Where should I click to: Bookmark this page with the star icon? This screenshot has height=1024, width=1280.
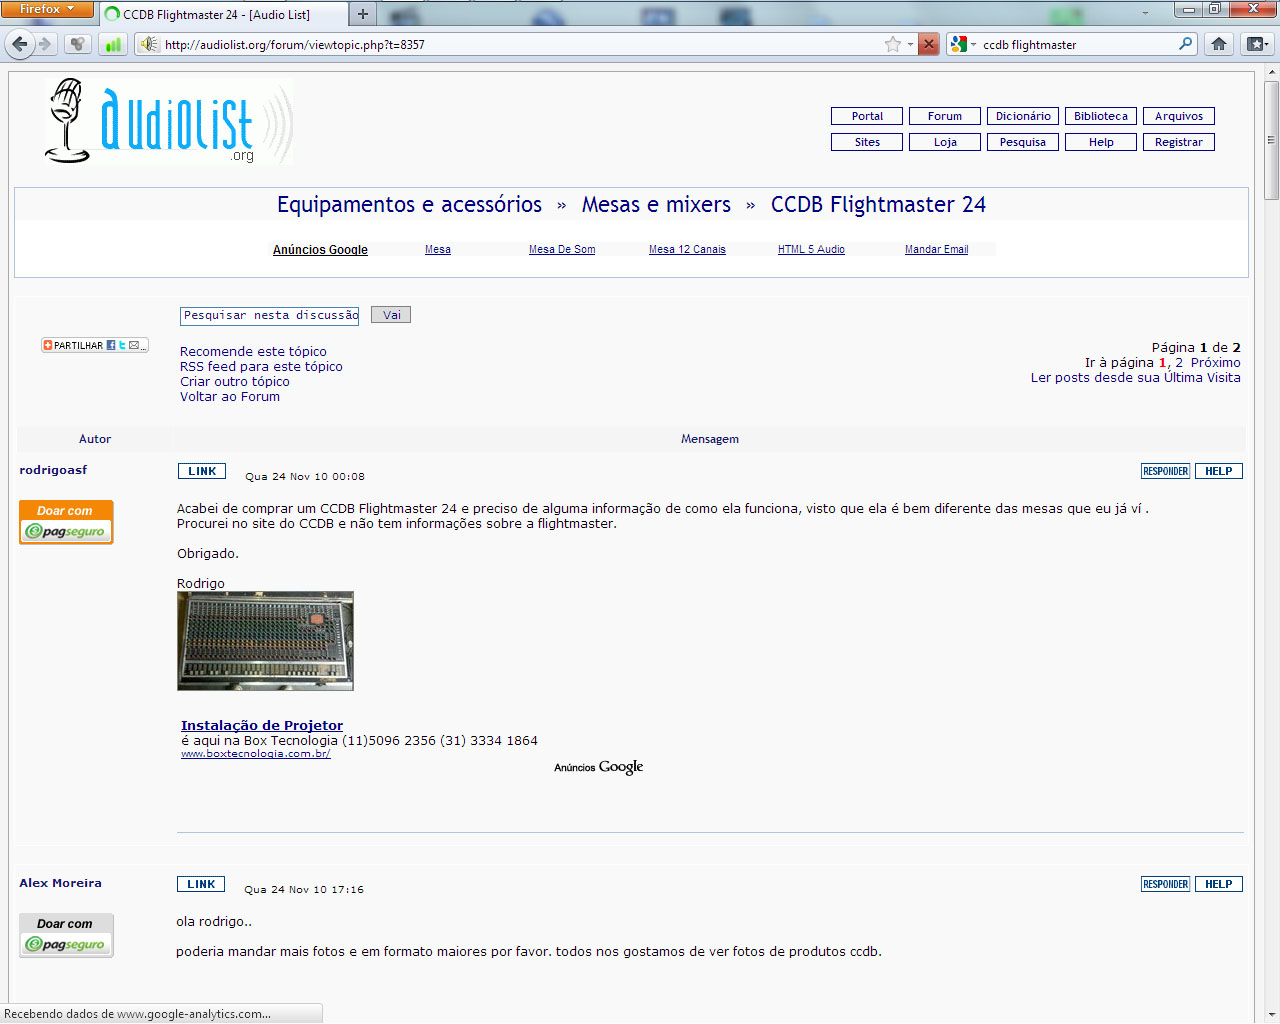tap(892, 44)
